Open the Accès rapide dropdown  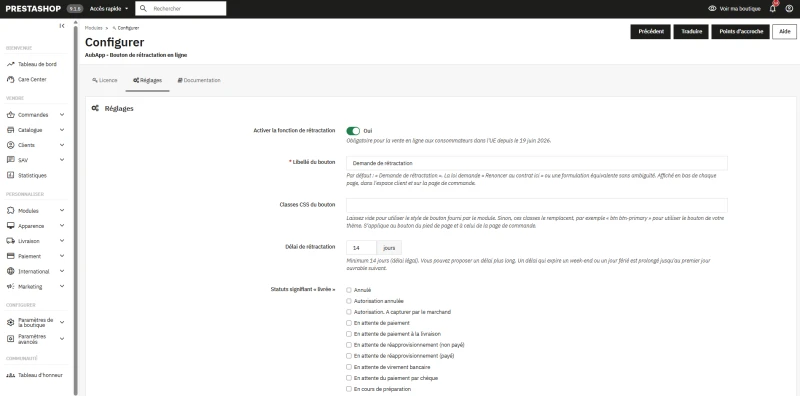click(109, 9)
